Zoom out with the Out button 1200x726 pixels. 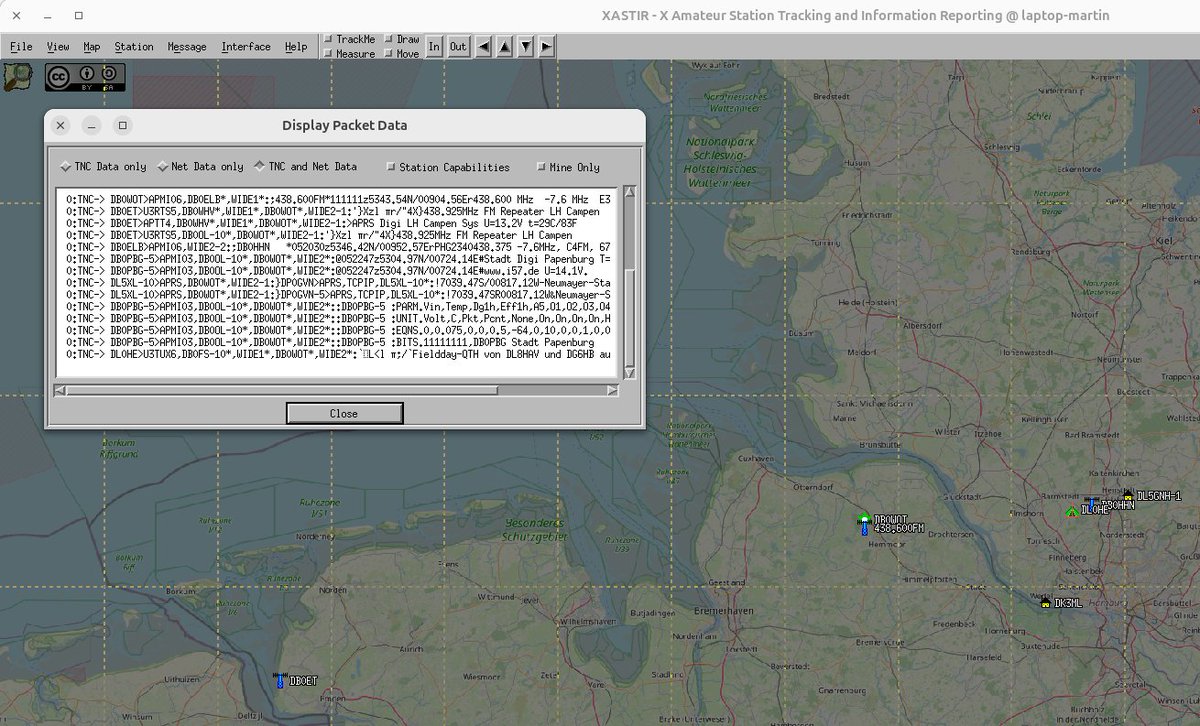457,46
